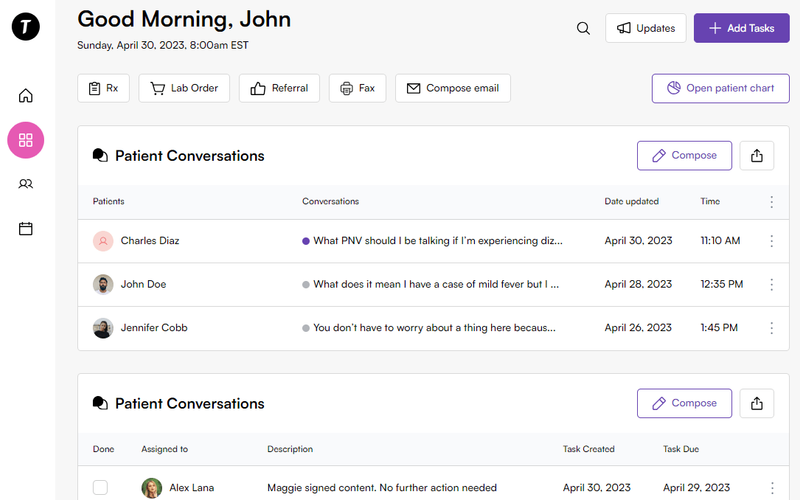This screenshot has height=500, width=800.
Task: Click the search magnifier icon
Action: click(583, 28)
